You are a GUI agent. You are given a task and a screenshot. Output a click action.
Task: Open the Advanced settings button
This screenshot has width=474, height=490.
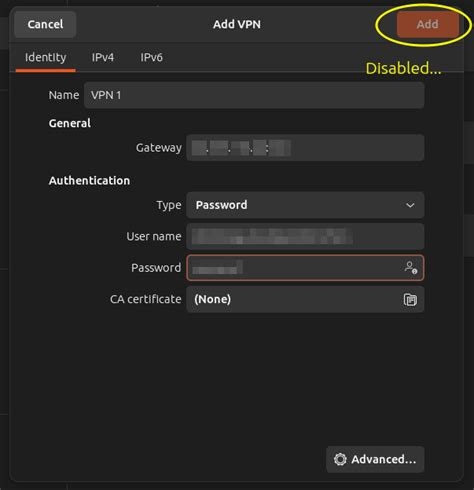coord(375,459)
